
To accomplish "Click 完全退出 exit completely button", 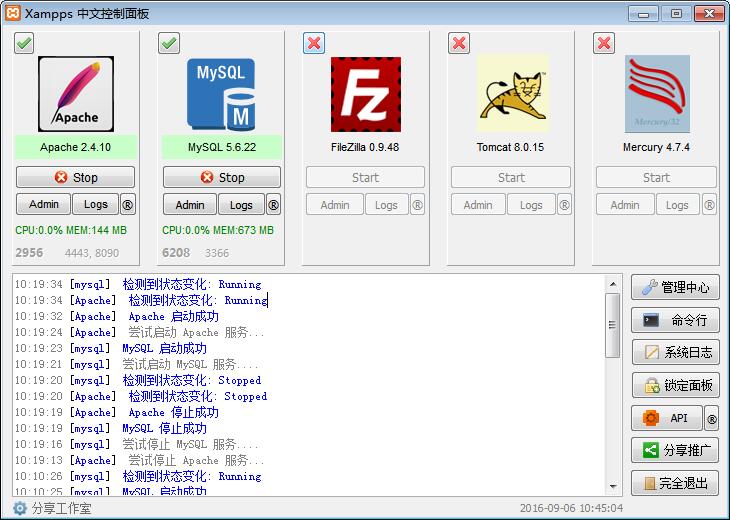I will [676, 483].
